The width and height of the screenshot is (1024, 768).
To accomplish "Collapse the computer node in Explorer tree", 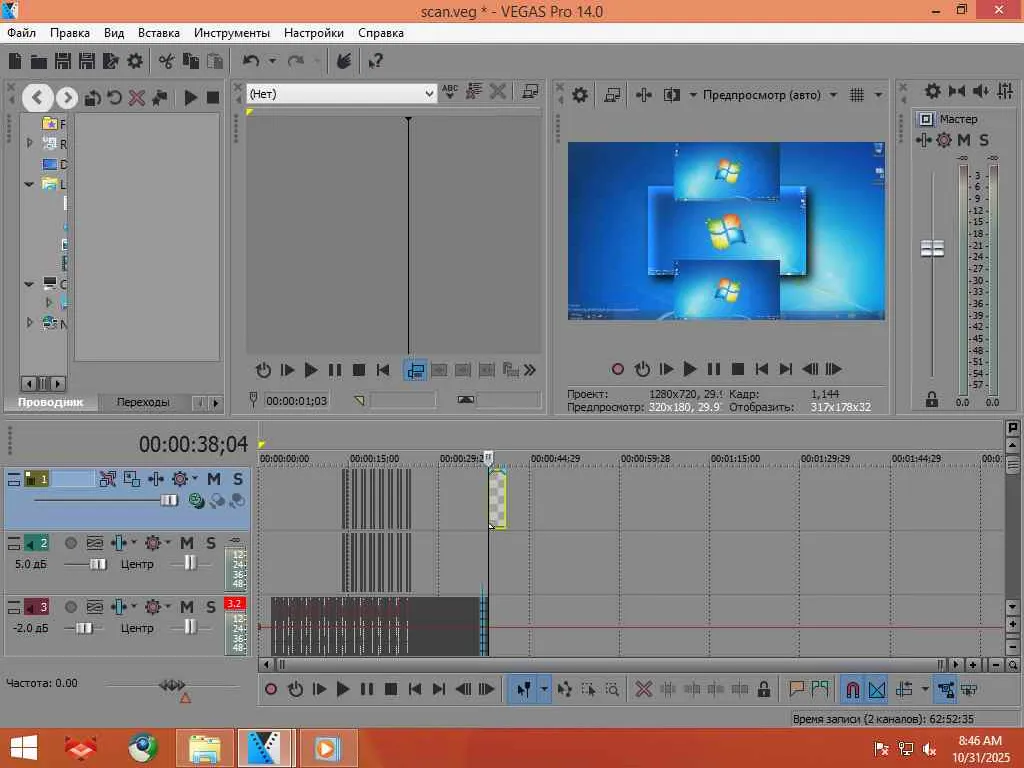I will [29, 284].
